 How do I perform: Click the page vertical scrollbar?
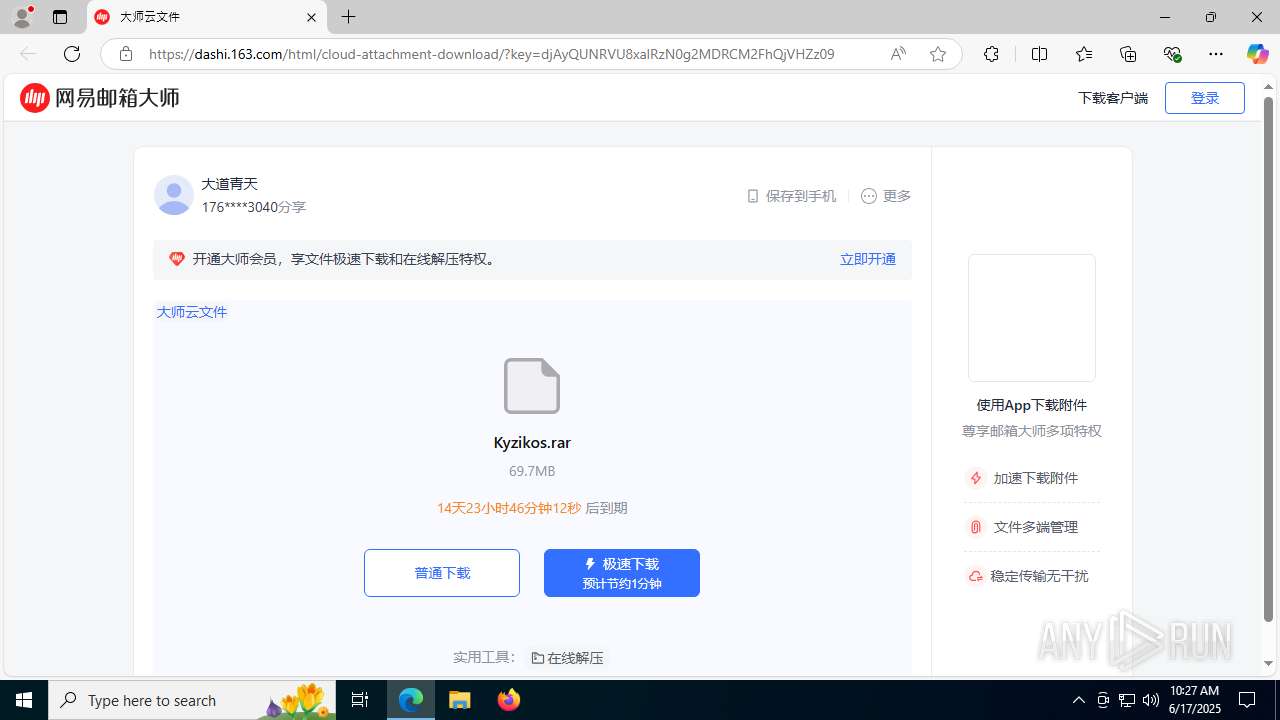pyautogui.click(x=1268, y=358)
